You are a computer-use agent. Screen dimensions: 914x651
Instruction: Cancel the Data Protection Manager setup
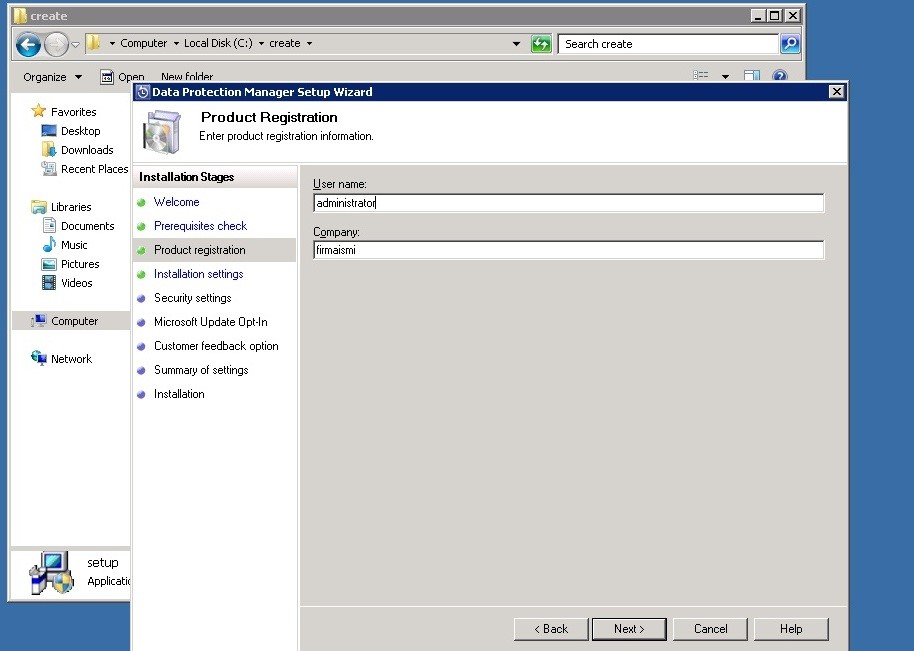pos(710,629)
